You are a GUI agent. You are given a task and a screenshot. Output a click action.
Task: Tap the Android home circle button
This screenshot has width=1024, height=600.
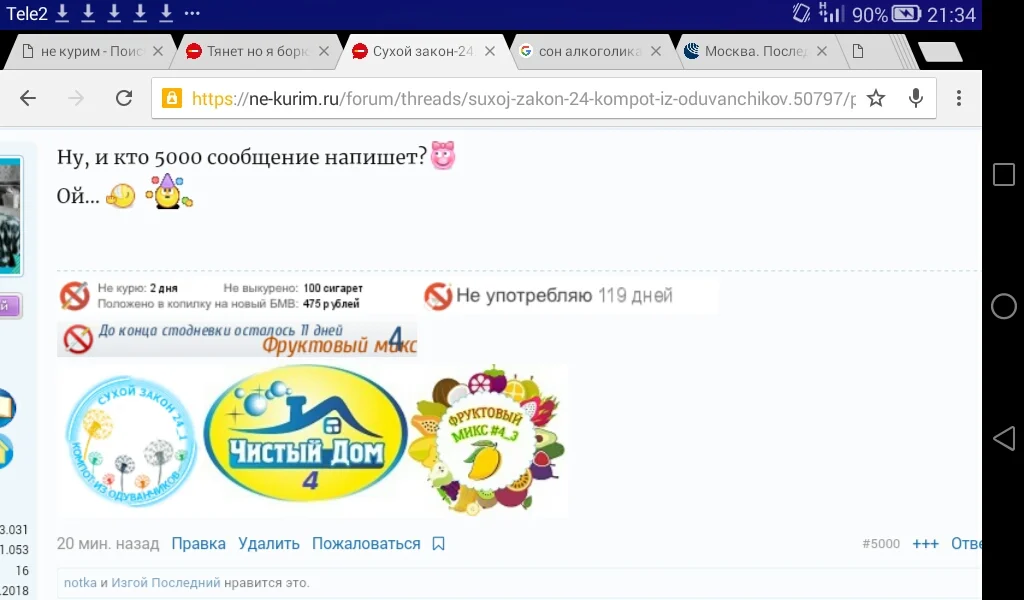pyautogui.click(x=1003, y=306)
